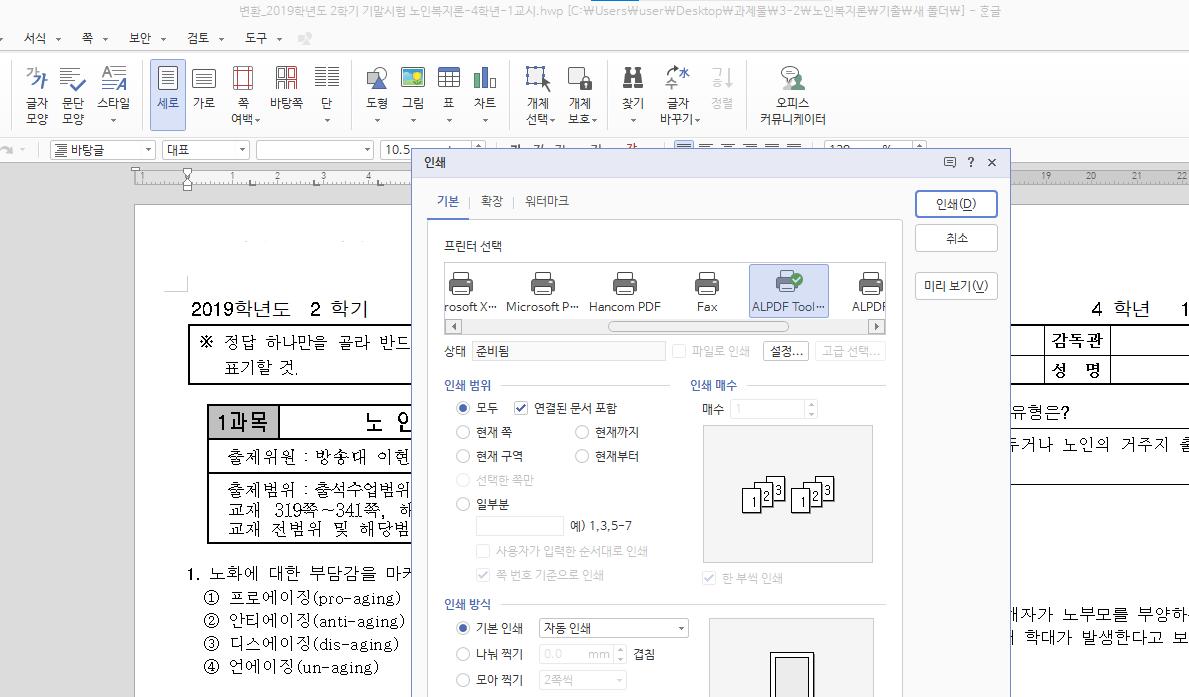Open the 도구 menu
This screenshot has height=697, width=1189.
point(256,38)
